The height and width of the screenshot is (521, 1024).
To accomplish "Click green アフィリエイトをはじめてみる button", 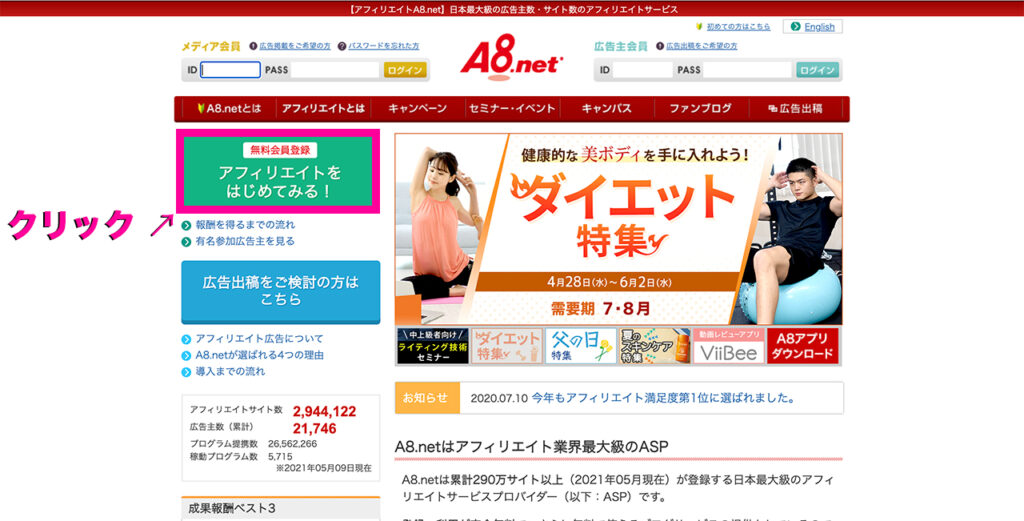I will click(x=279, y=171).
